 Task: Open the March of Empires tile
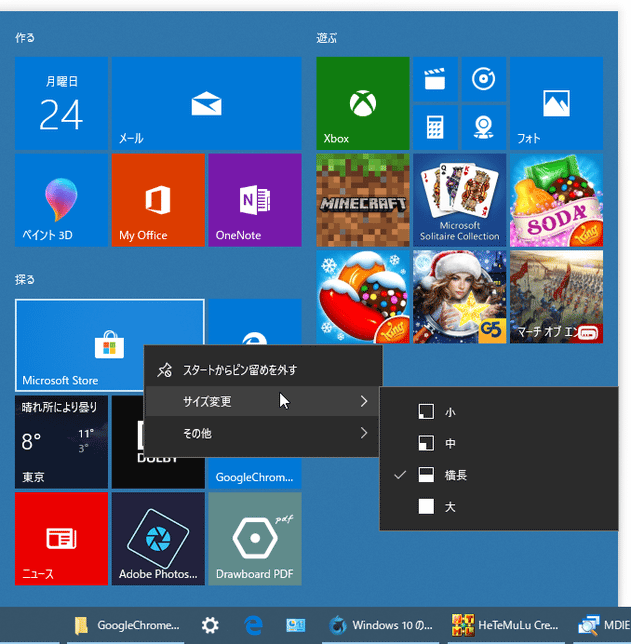click(556, 297)
